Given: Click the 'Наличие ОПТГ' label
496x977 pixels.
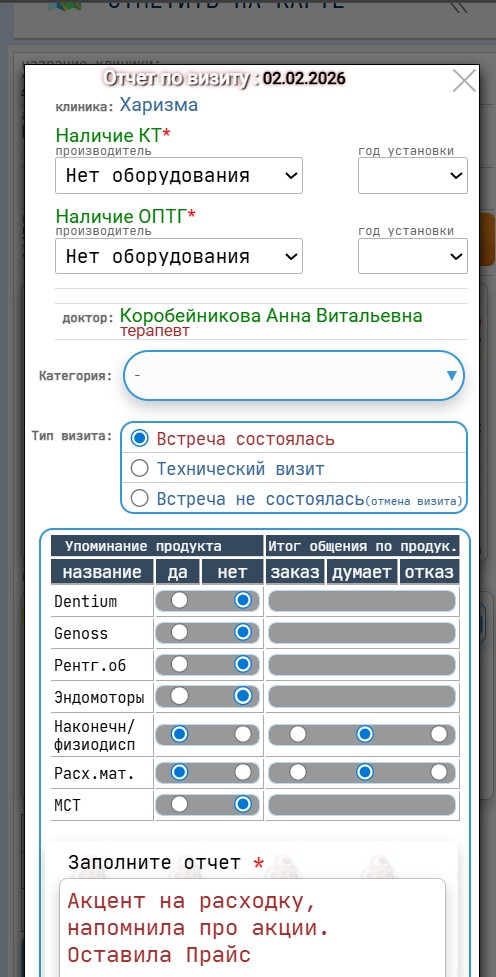Looking at the screenshot, I should 126,216.
